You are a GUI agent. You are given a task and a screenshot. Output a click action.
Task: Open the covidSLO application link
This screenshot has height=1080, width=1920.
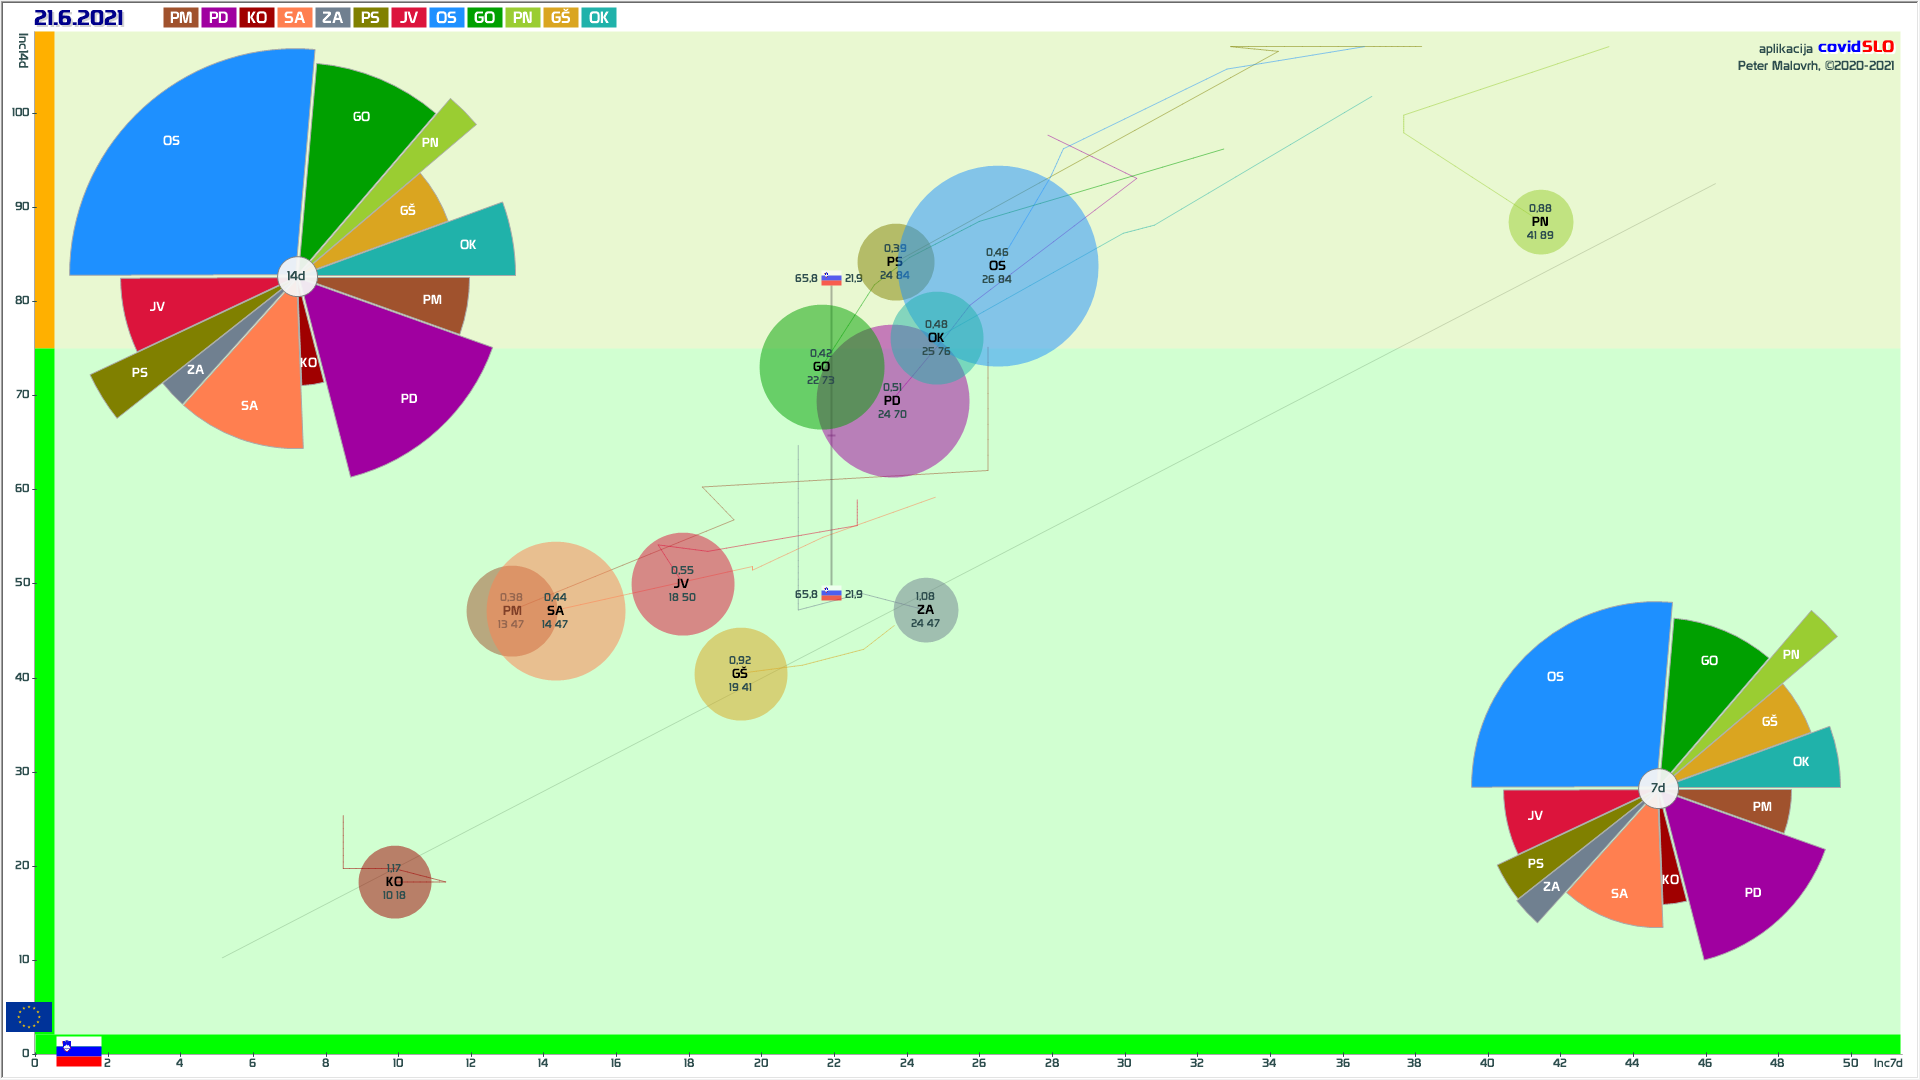(1855, 47)
